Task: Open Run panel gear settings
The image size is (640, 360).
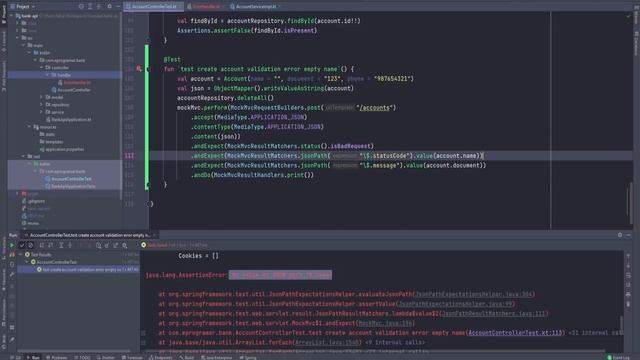Action: [620, 235]
